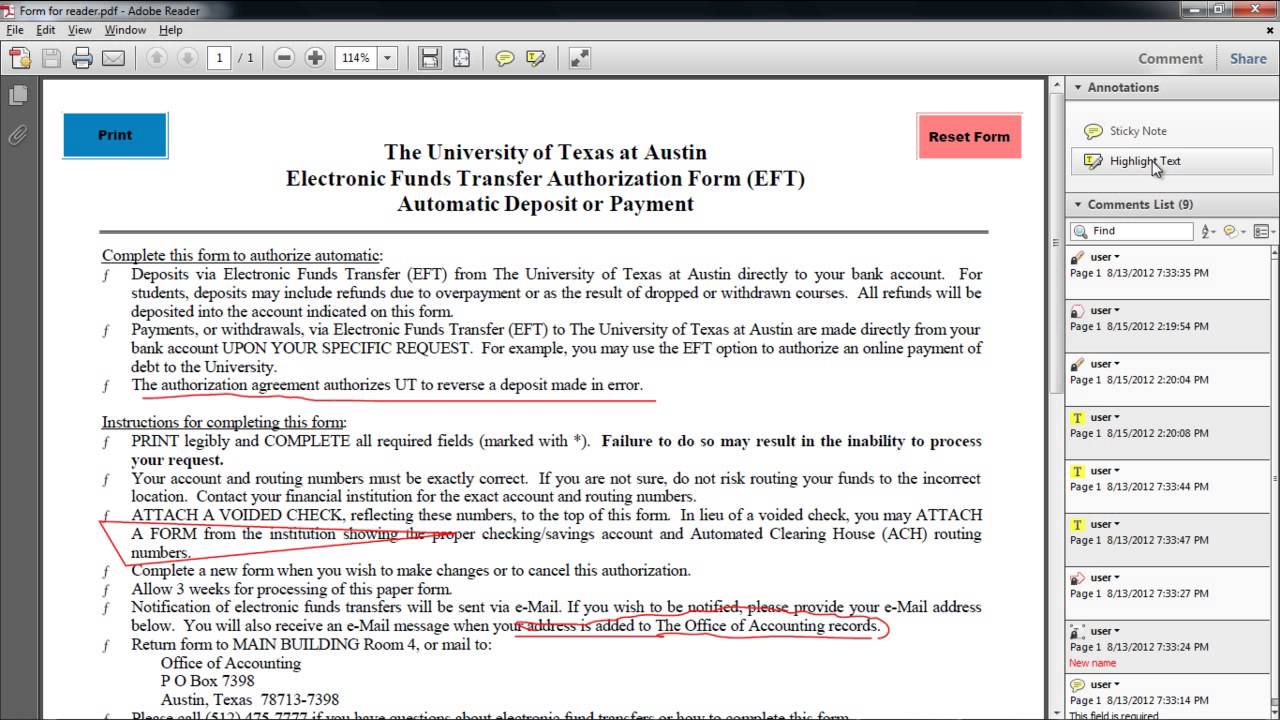Click the red 'New name' comment text
1280x720 pixels.
tap(1092, 663)
